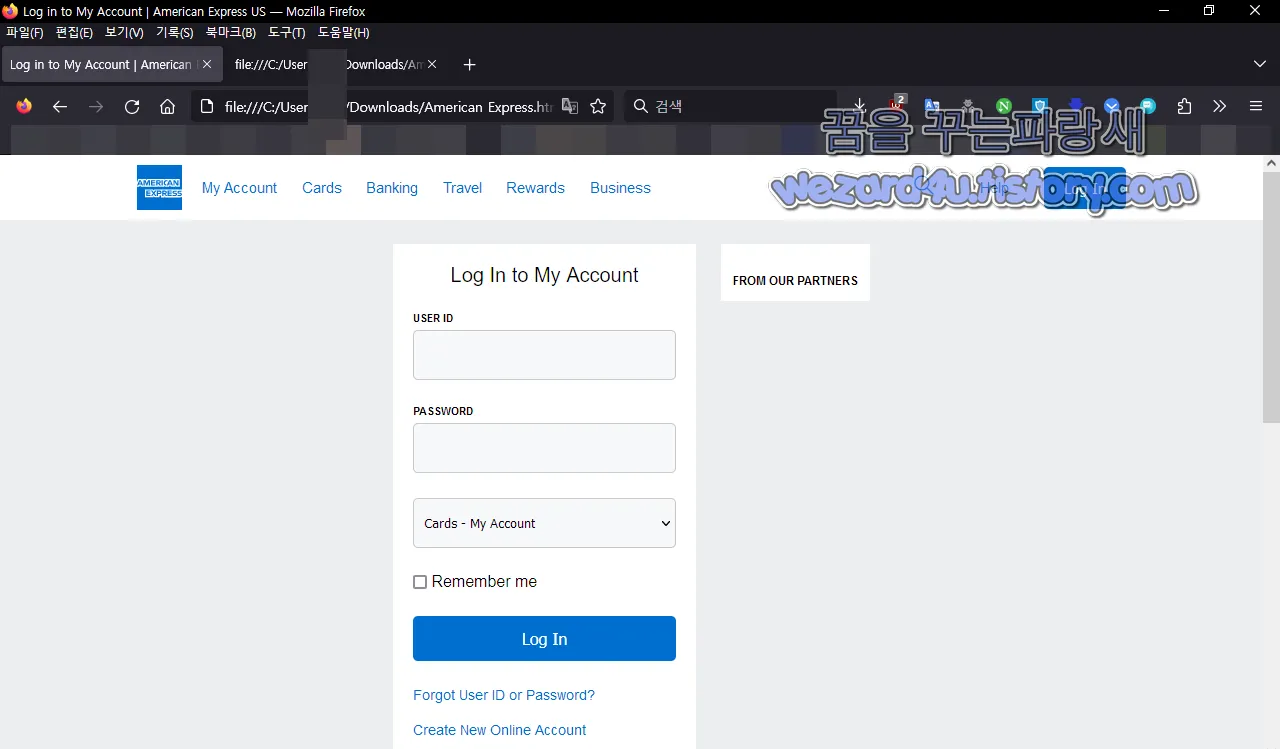
Task: Open the Firefox hamburger application menu
Action: click(1256, 106)
